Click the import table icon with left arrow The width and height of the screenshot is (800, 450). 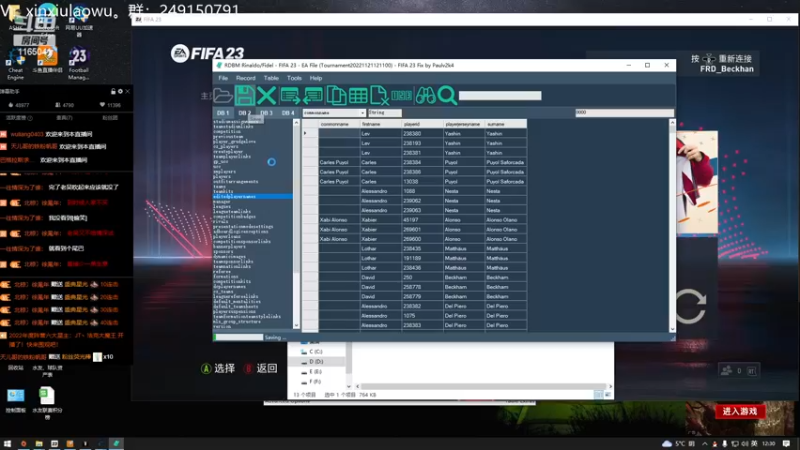(312, 95)
